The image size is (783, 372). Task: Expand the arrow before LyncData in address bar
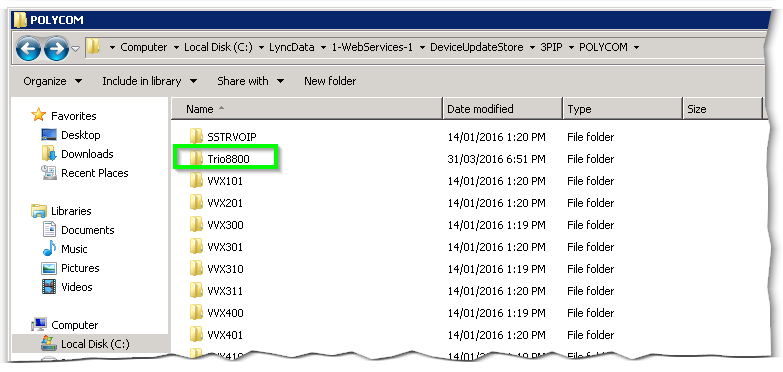pyautogui.click(x=261, y=48)
